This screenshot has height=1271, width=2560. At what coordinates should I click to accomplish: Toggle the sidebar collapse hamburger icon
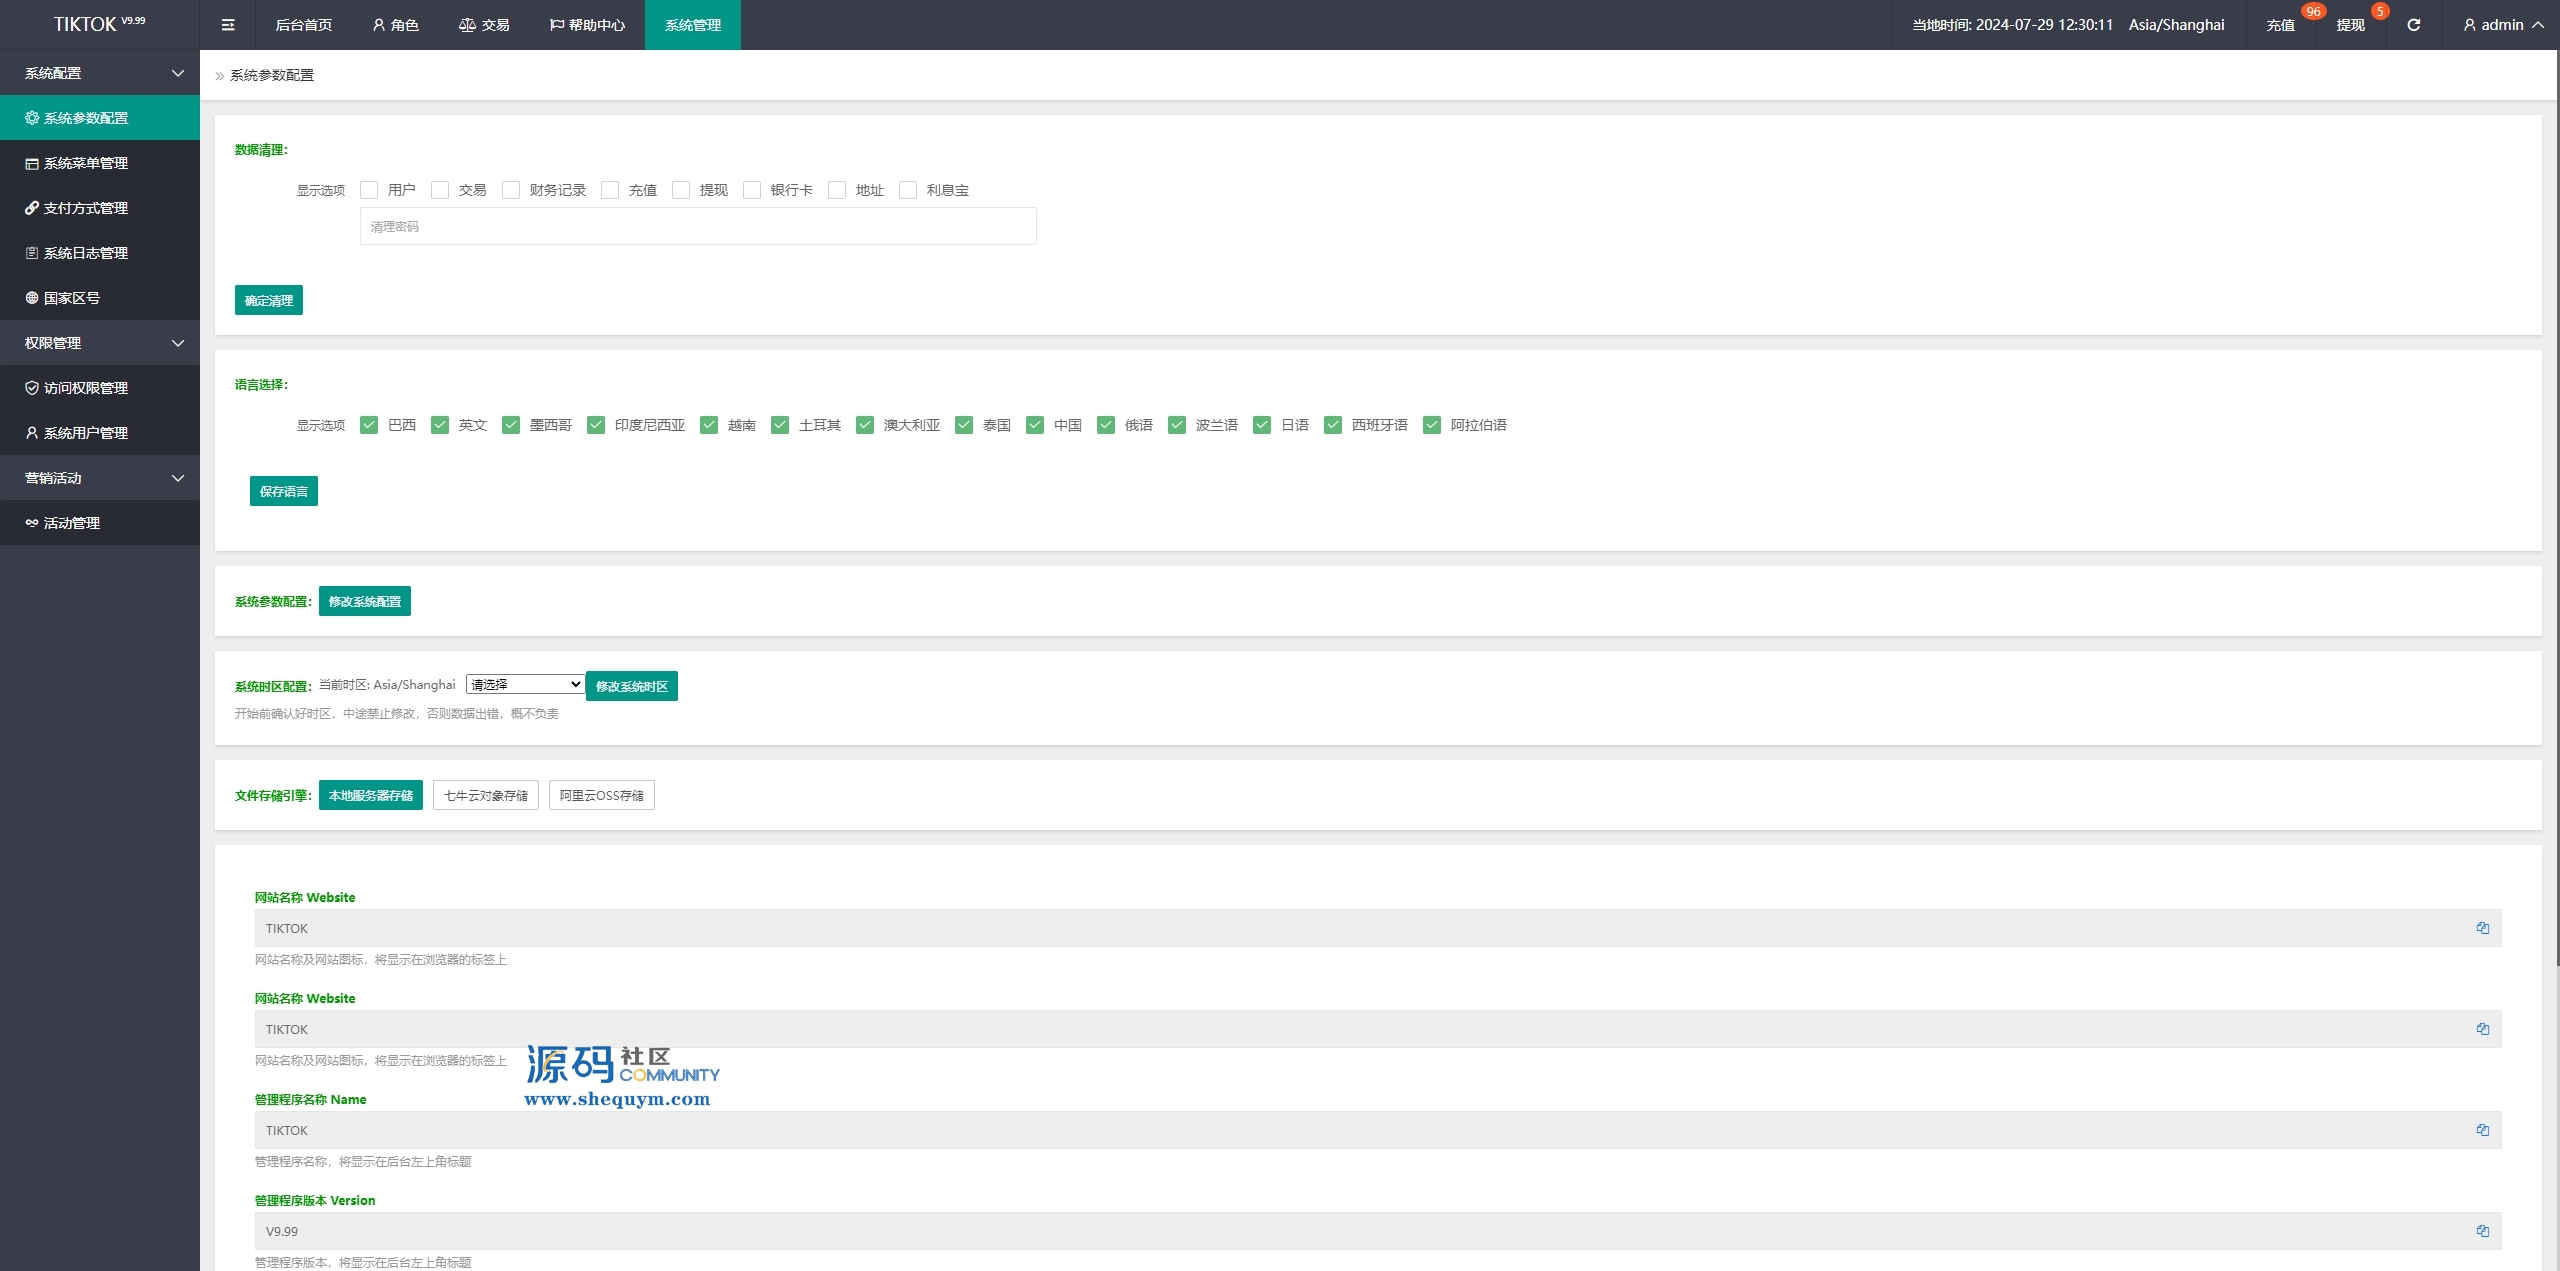pos(228,25)
